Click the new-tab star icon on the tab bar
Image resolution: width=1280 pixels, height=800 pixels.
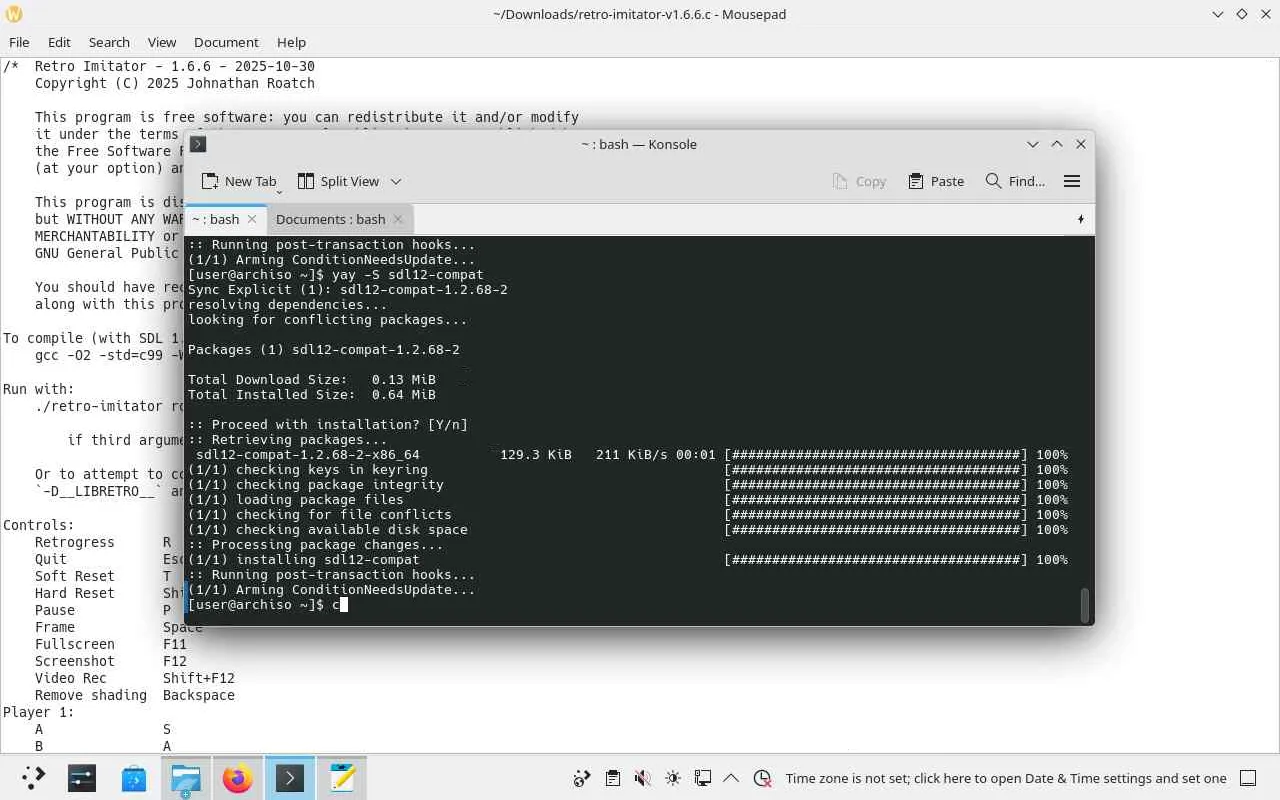[x=1080, y=219]
